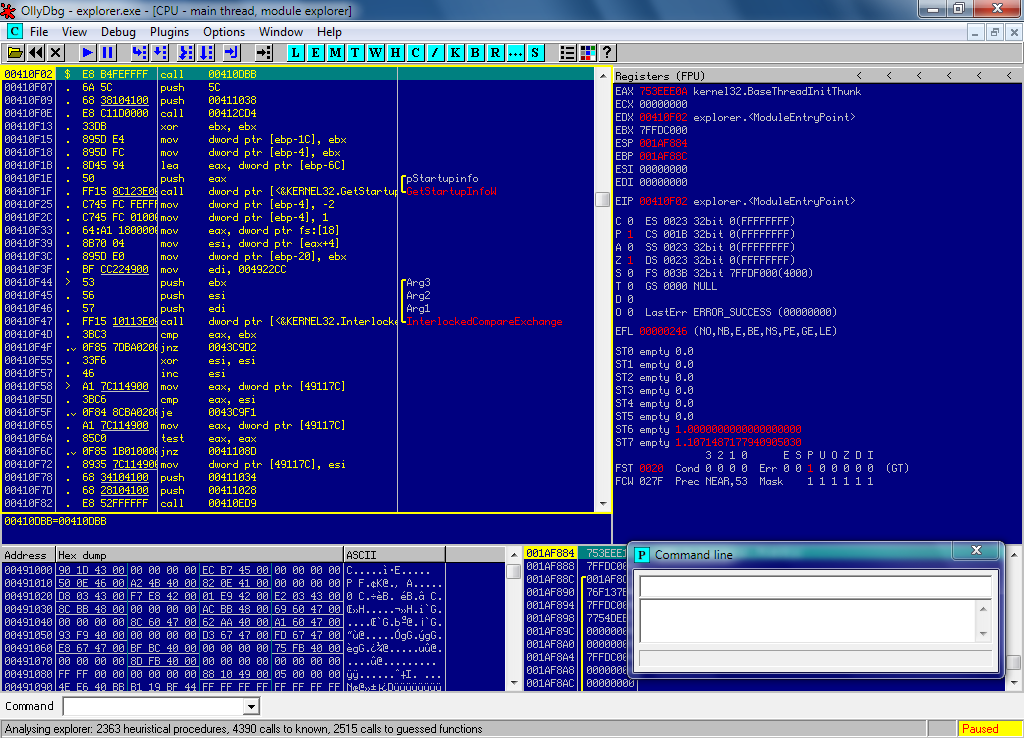Toggle the C flag value
This screenshot has height=738, width=1024.
(x=630, y=221)
